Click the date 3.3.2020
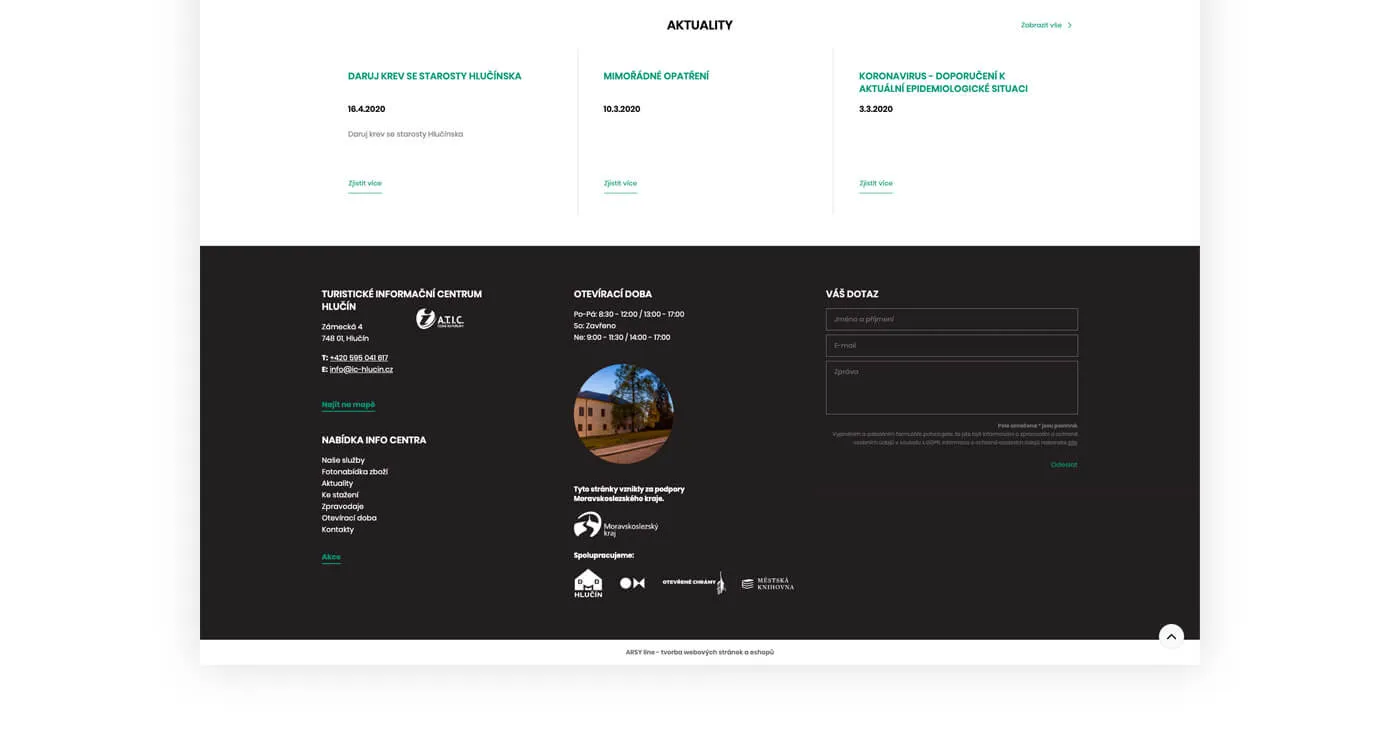 [876, 109]
